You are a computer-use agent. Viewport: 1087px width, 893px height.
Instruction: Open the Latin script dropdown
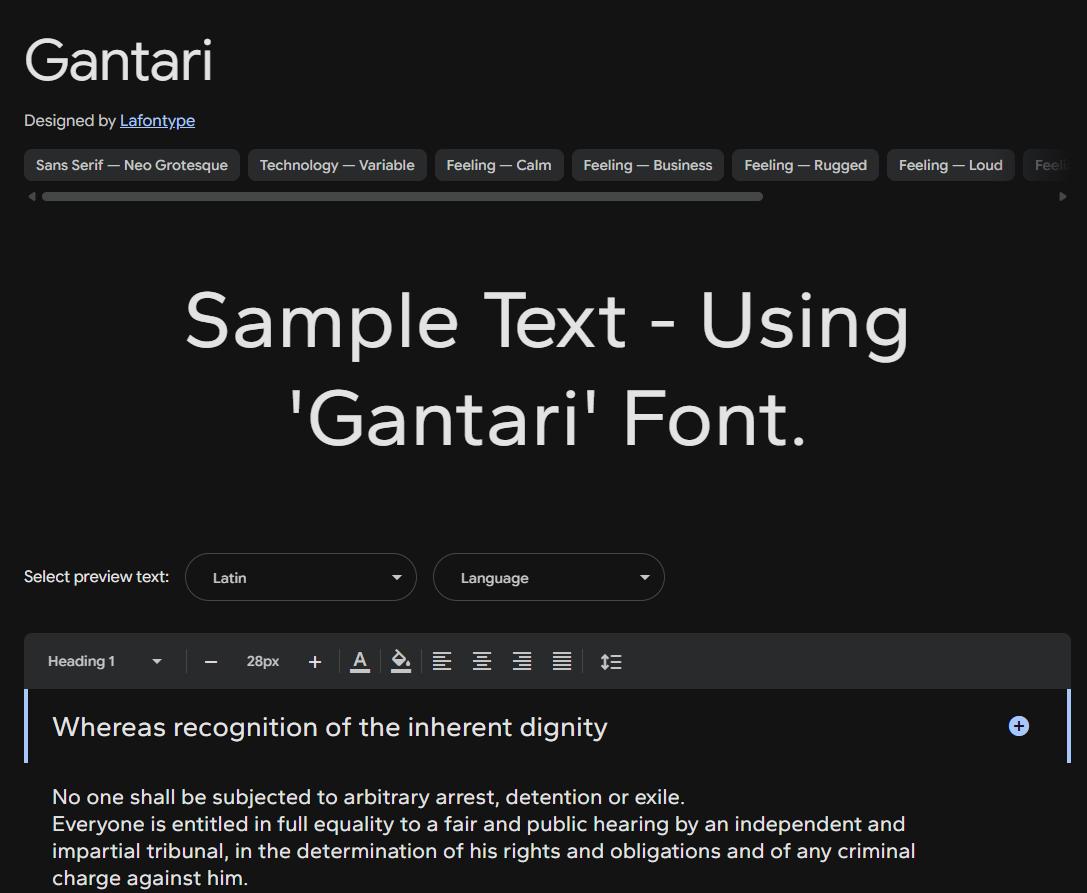coord(301,577)
